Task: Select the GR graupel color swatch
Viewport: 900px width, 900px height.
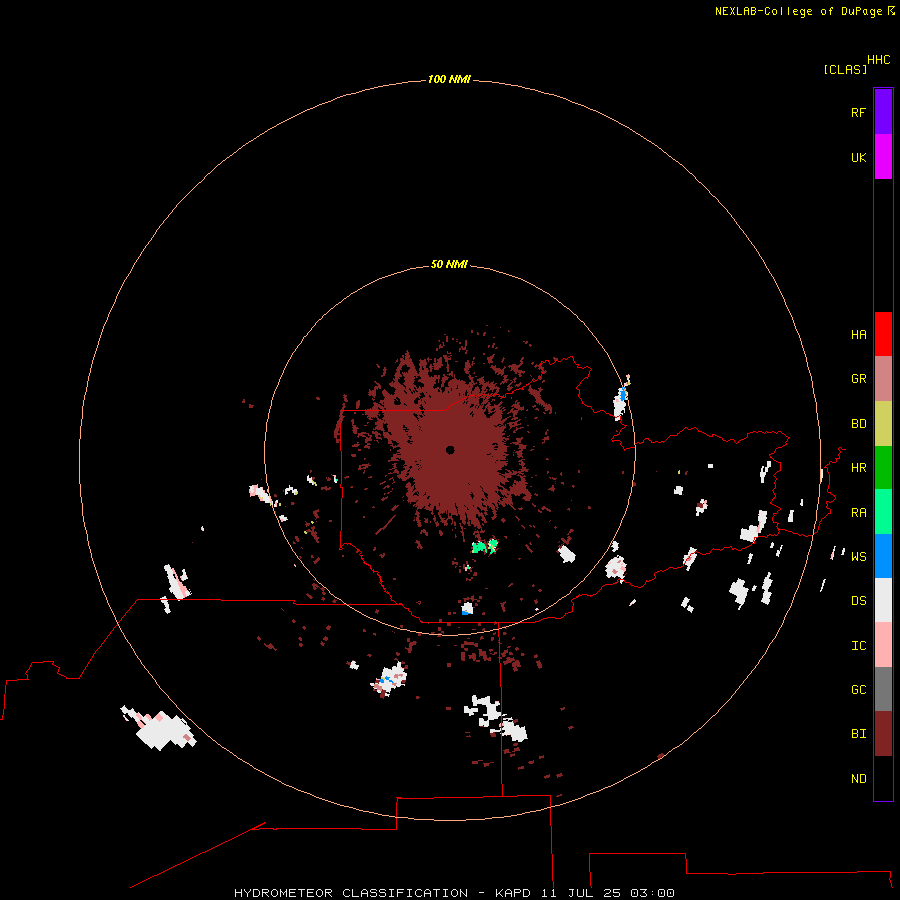Action: coord(883,379)
